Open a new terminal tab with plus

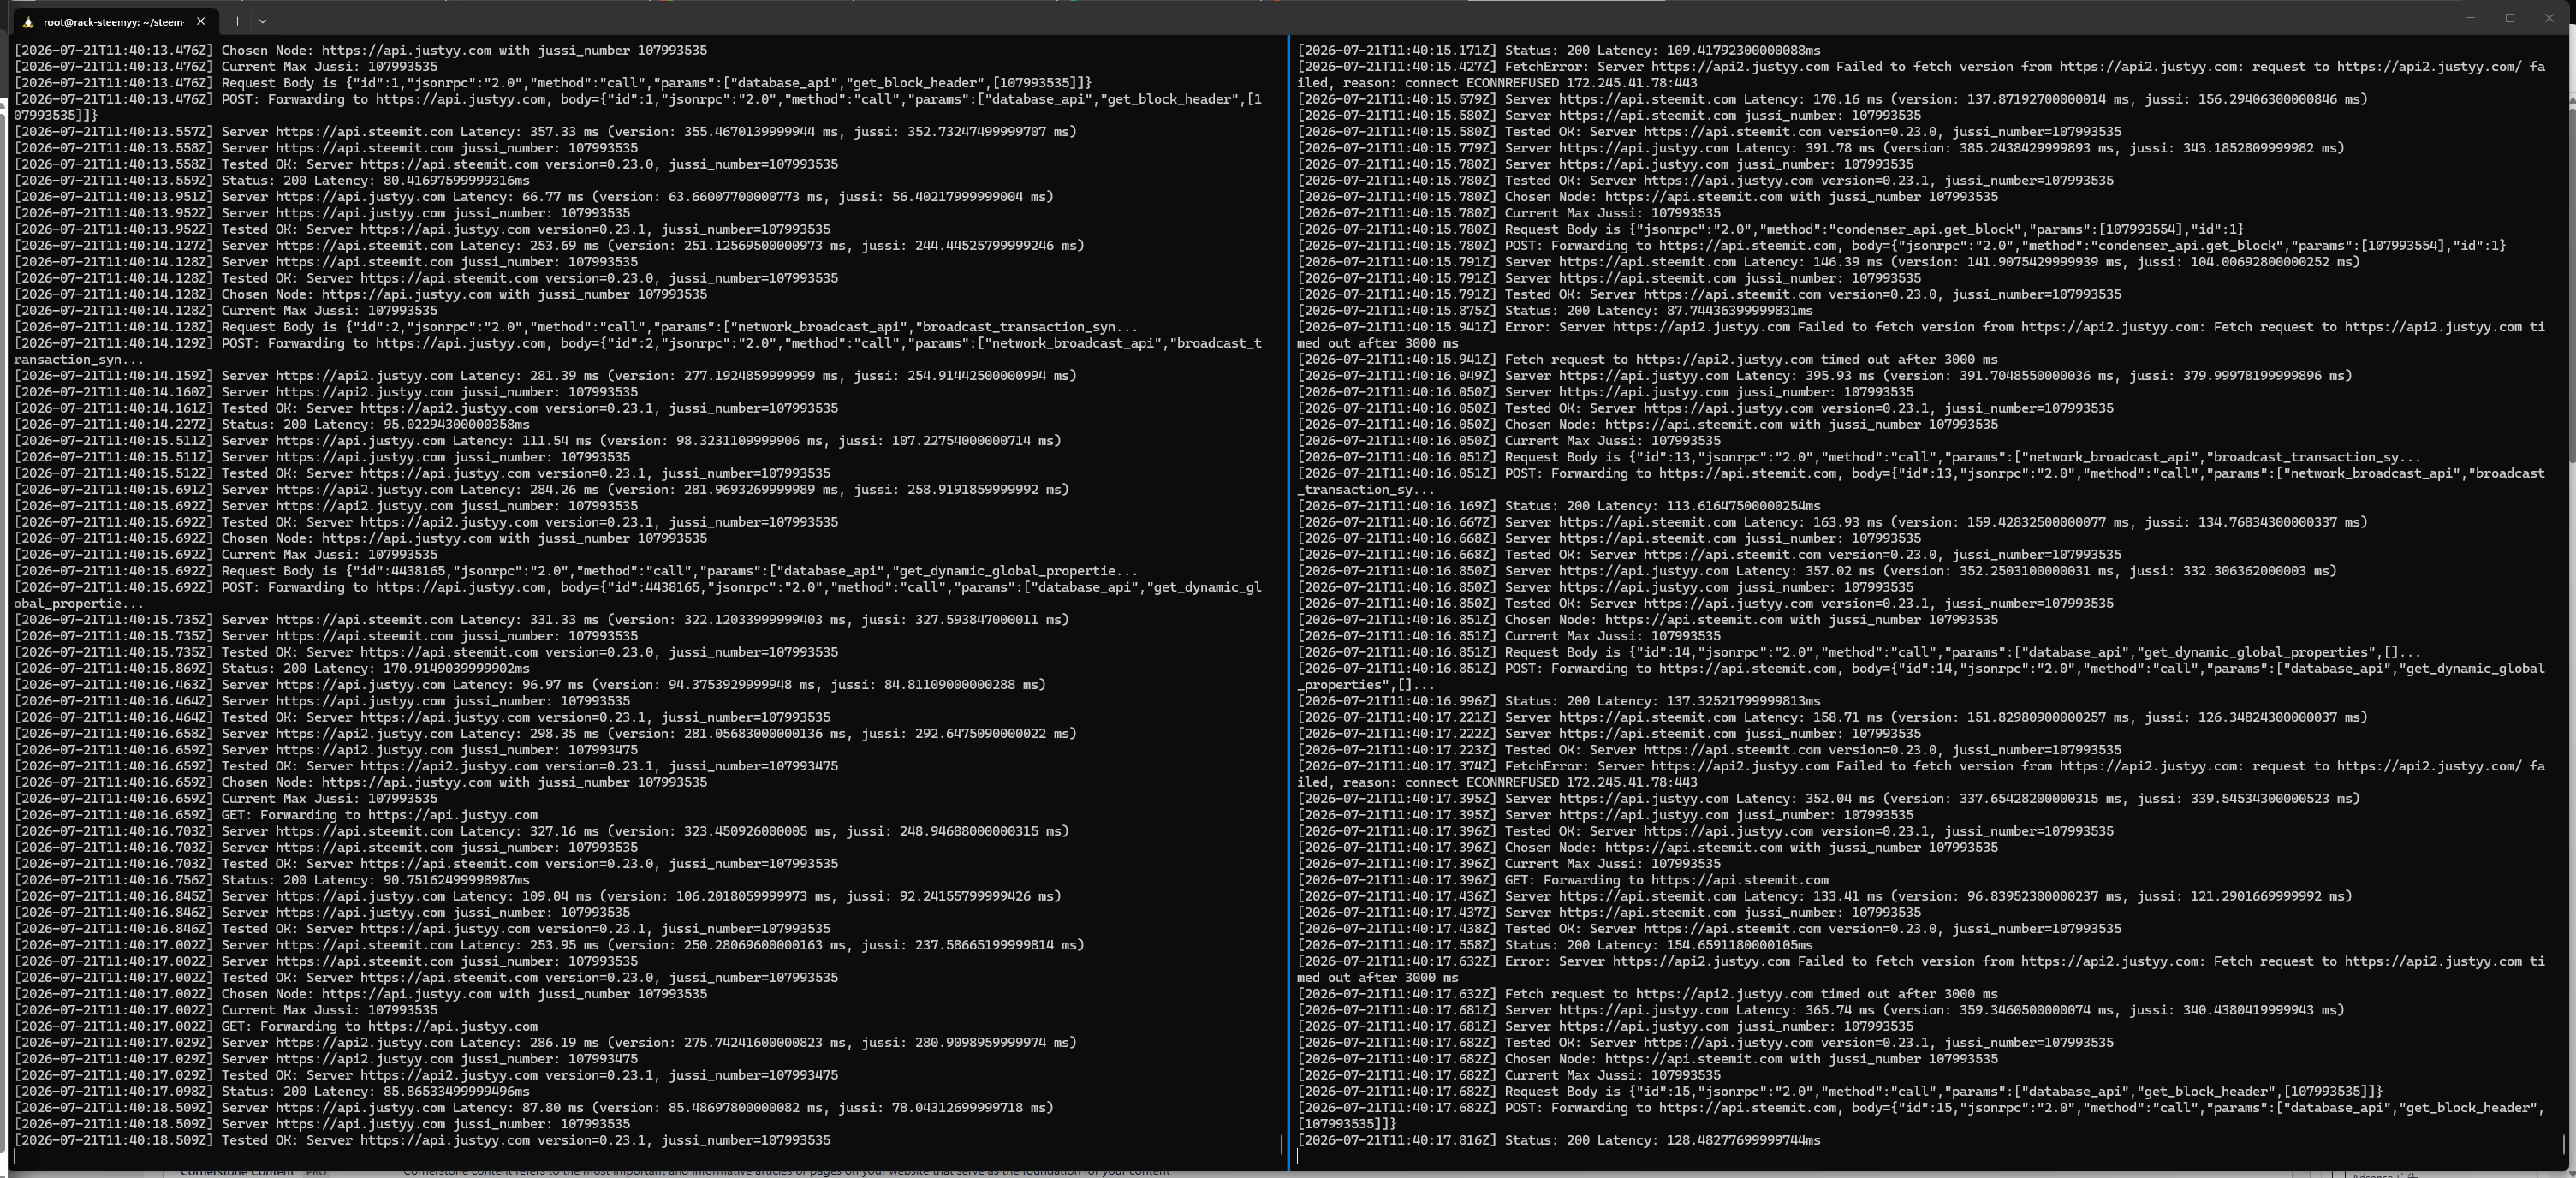coord(237,21)
